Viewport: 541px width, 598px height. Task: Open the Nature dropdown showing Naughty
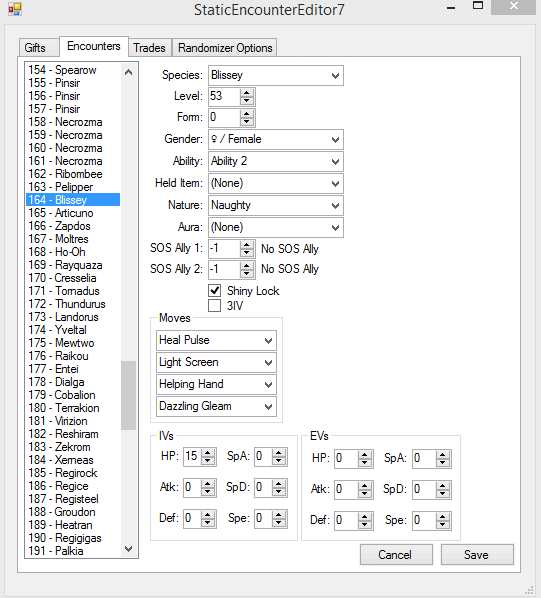[276, 206]
